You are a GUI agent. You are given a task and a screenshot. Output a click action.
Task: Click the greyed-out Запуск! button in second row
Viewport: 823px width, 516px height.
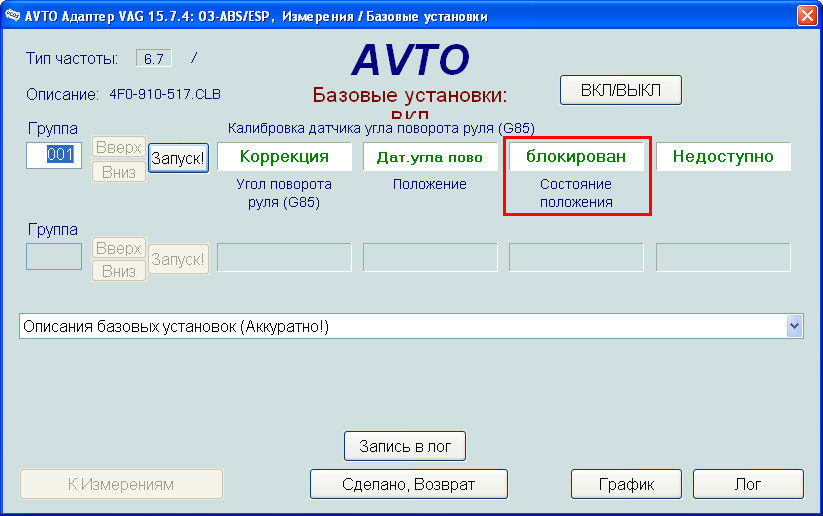point(178,259)
